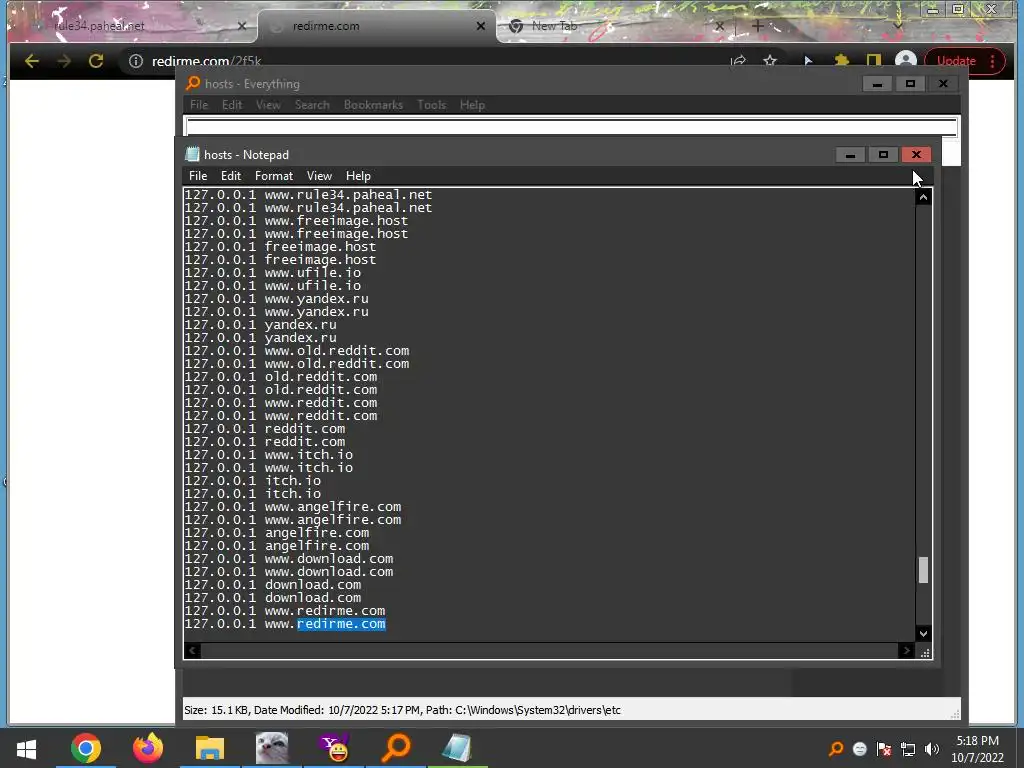1024x768 pixels.
Task: Click Everything status bar path text
Action: pyautogui.click(x=523, y=710)
